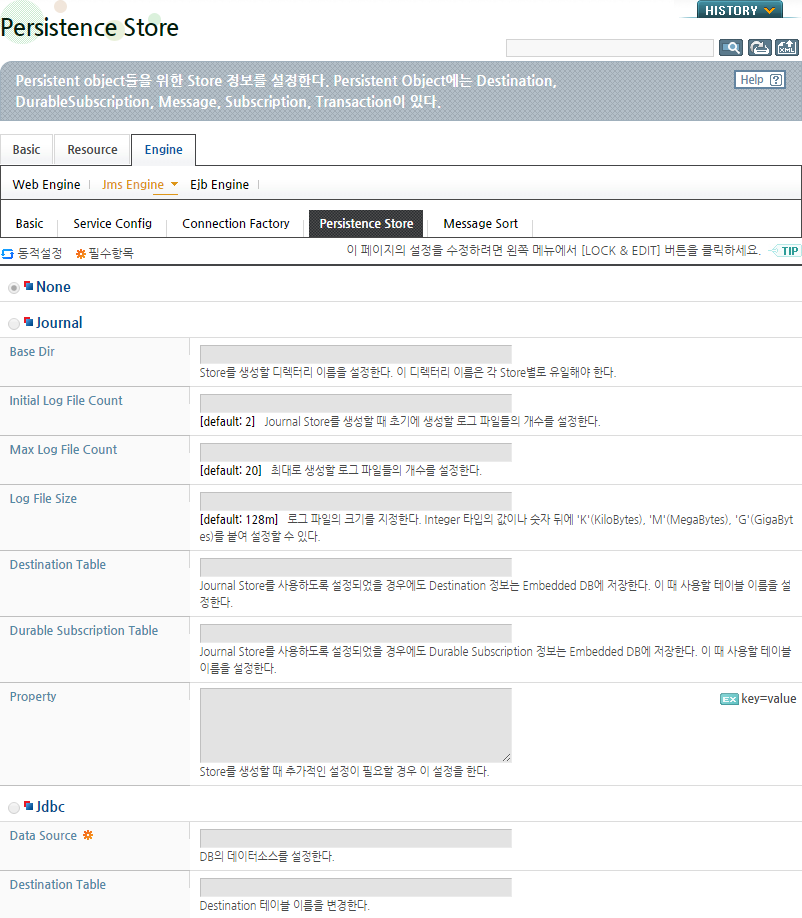Go to Ejb Engine submenu
The height and width of the screenshot is (918, 802).
click(x=220, y=184)
